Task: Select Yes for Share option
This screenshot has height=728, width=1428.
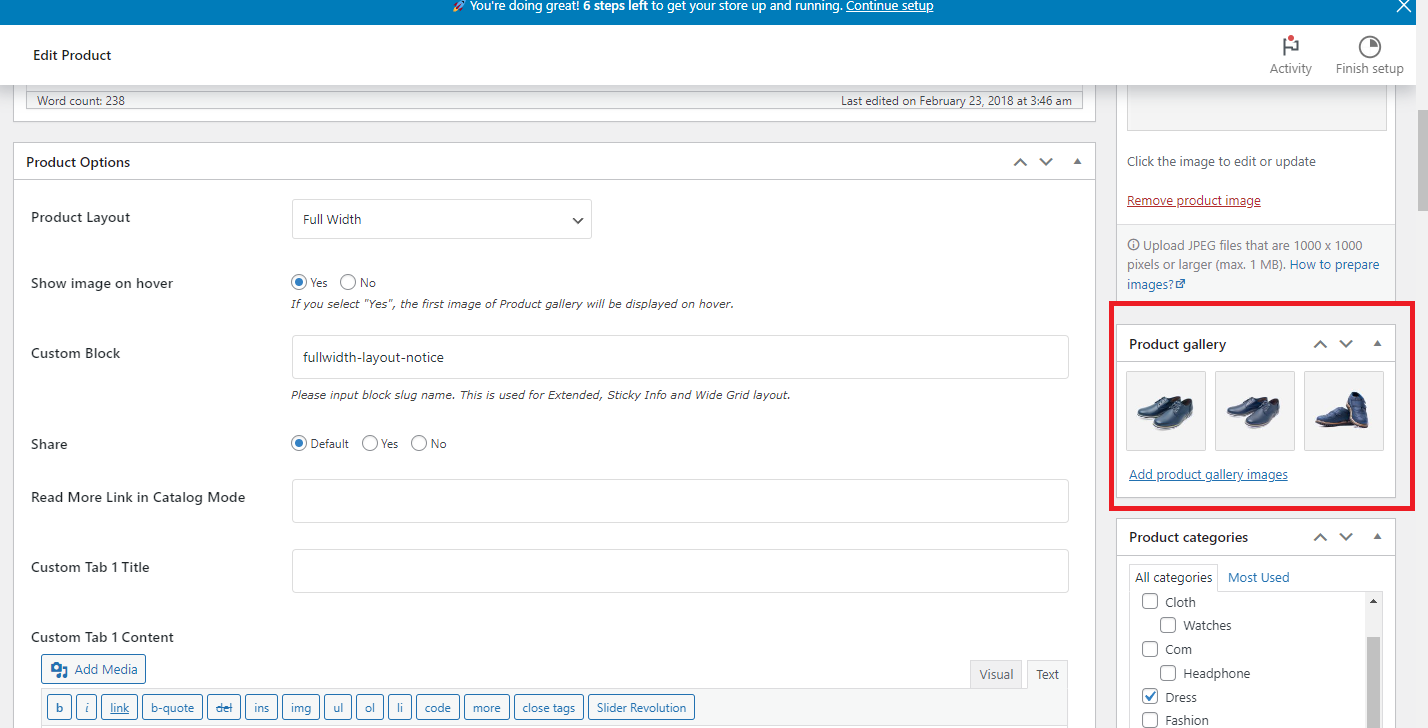Action: (370, 443)
